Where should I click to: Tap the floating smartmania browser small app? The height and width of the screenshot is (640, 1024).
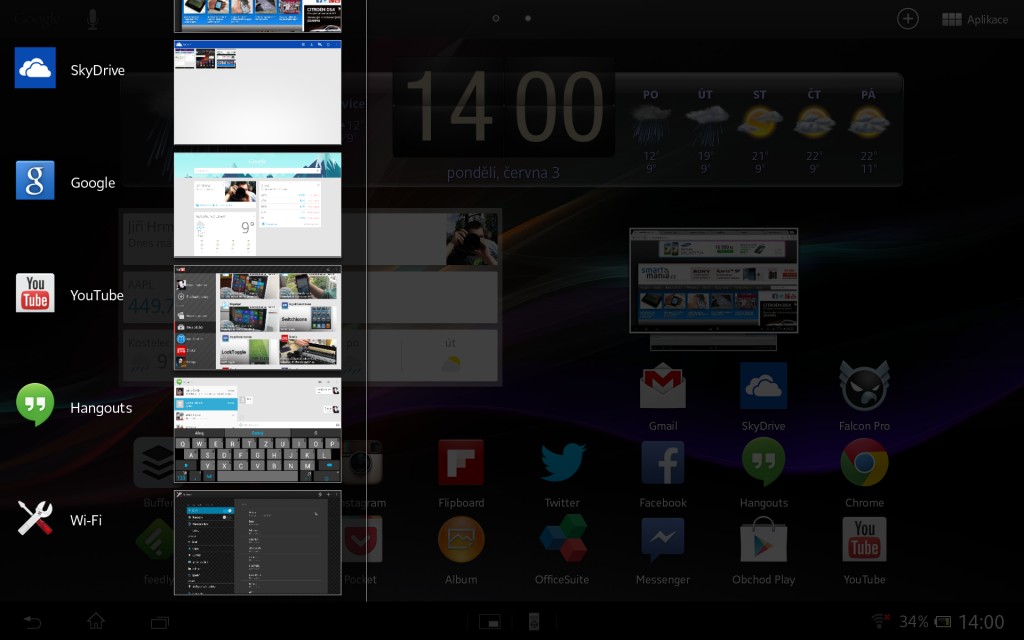pos(713,281)
